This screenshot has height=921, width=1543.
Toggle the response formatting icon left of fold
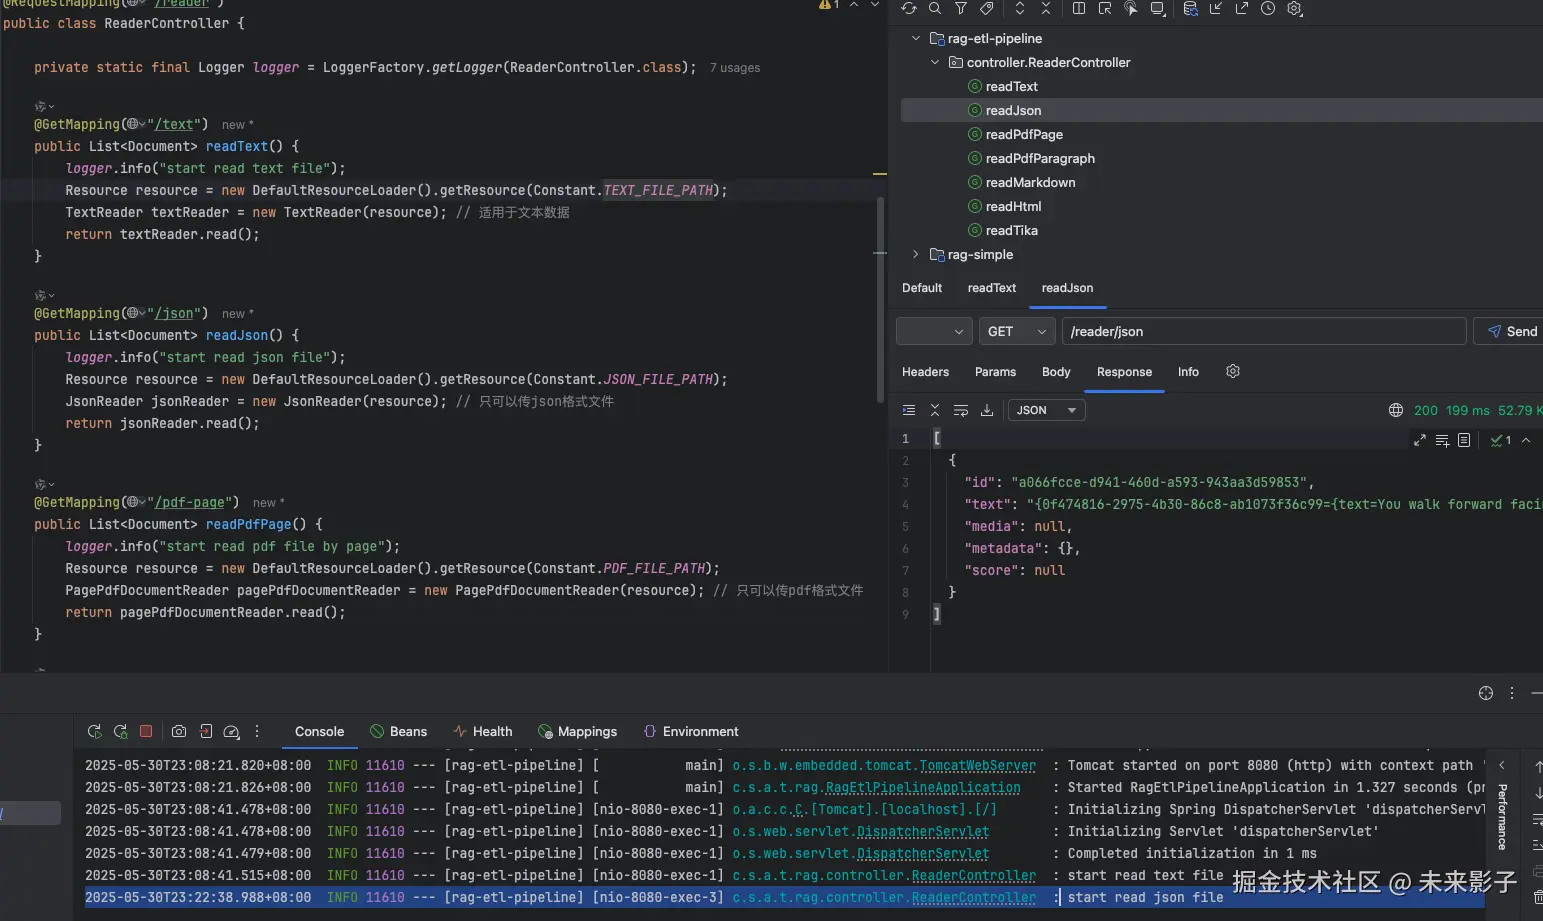(x=909, y=410)
